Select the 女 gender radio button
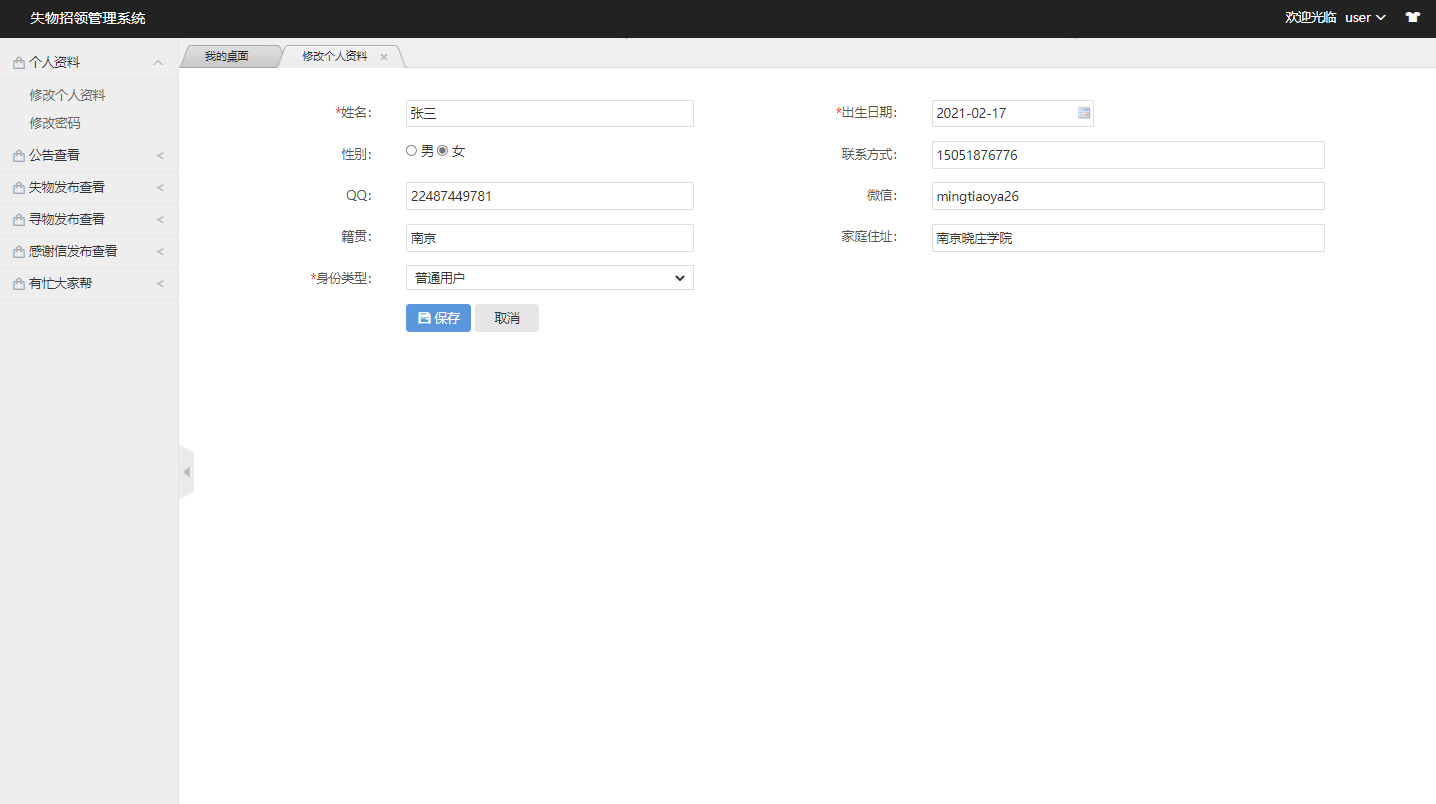1436x804 pixels. click(441, 150)
